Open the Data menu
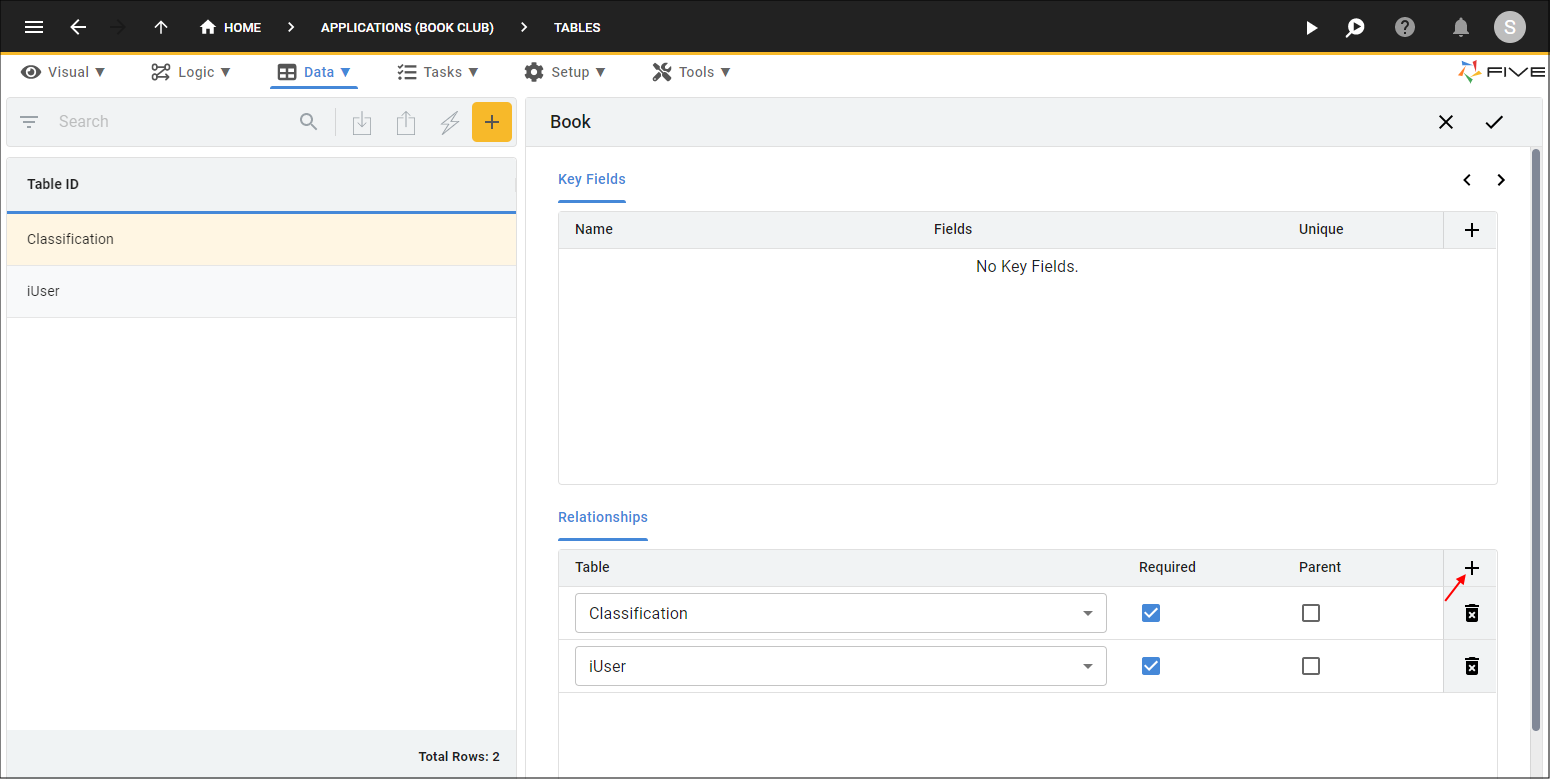 (x=314, y=72)
